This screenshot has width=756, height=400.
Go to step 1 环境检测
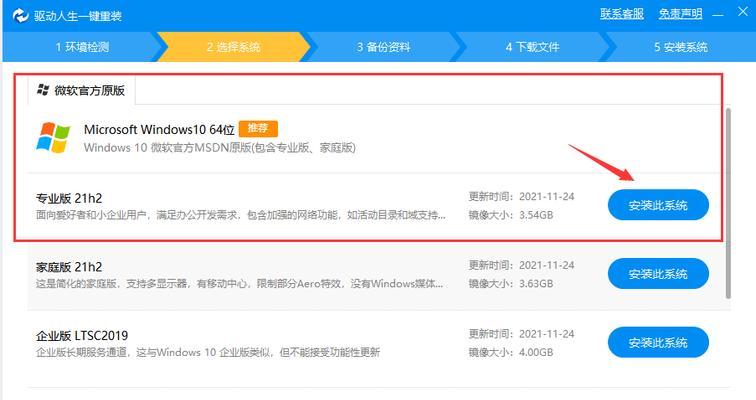pyautogui.click(x=82, y=47)
